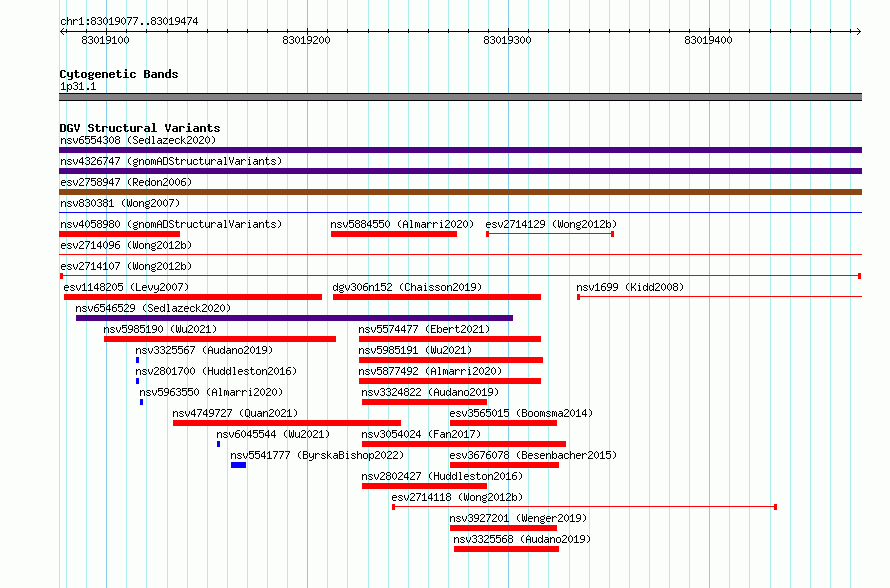Screen dimensions: 890x588
Task: Click the thin red line under esv2714118
Action: click(x=585, y=507)
